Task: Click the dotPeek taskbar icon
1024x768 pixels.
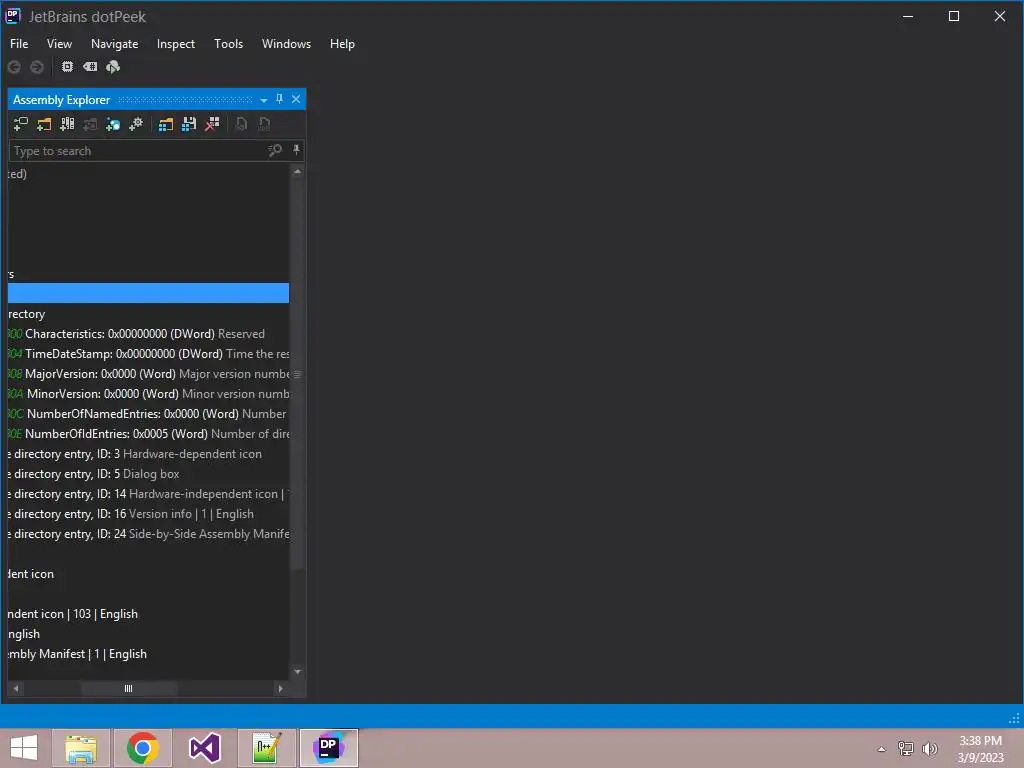Action: point(328,748)
